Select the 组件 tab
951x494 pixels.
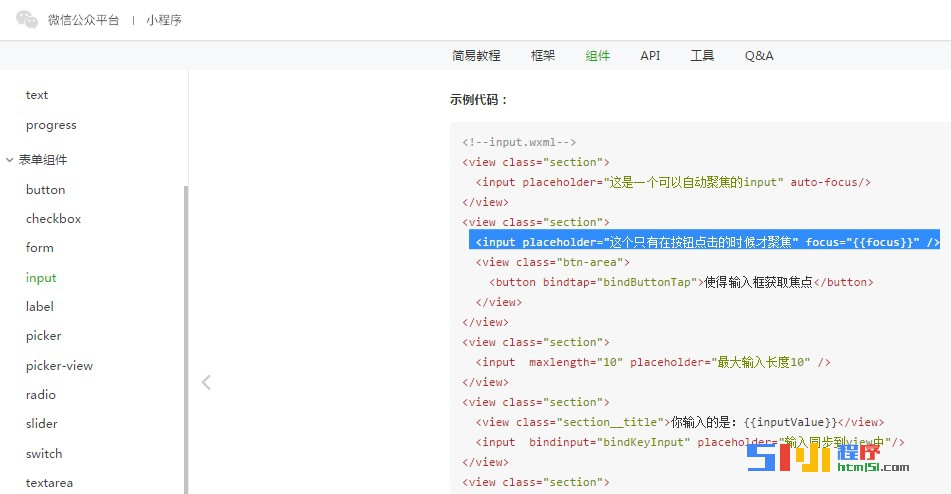(598, 56)
